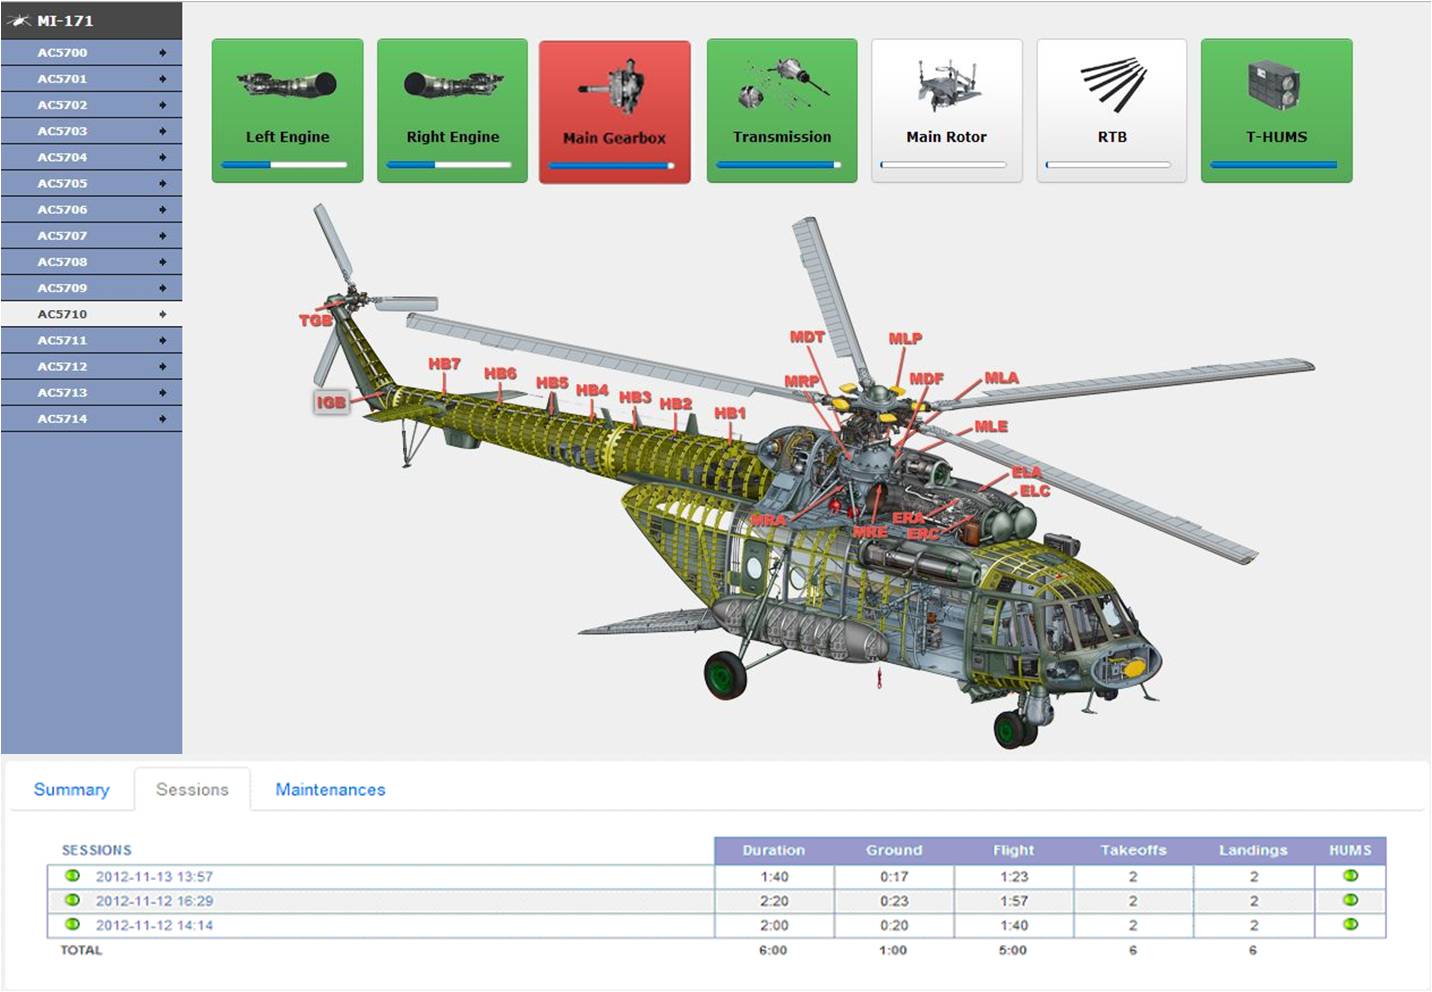Click the Main Gearbox progress bar

coord(611,166)
